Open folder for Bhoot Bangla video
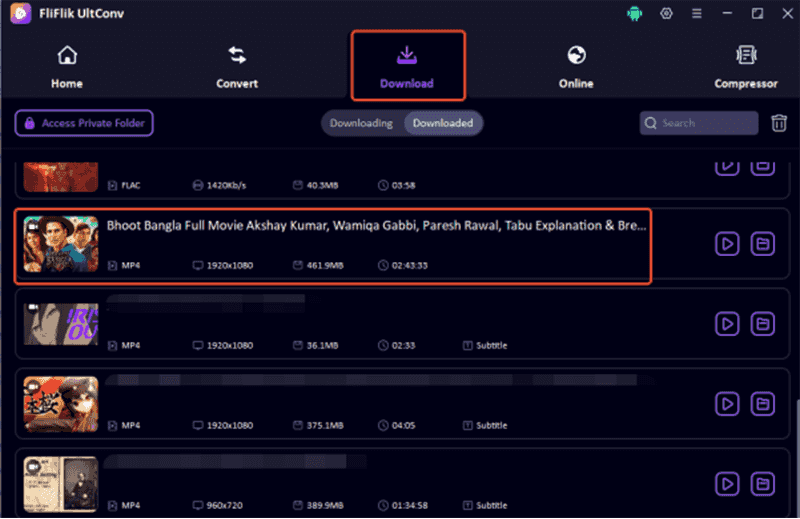The height and width of the screenshot is (519, 800). click(x=762, y=244)
